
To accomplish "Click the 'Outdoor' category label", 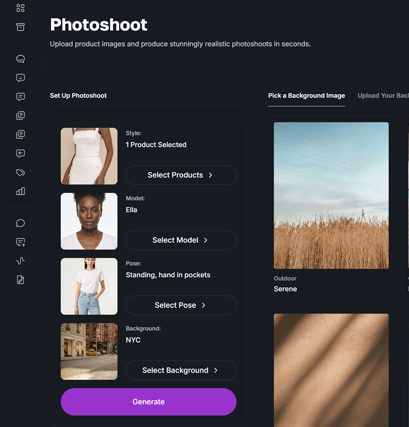I will point(285,278).
